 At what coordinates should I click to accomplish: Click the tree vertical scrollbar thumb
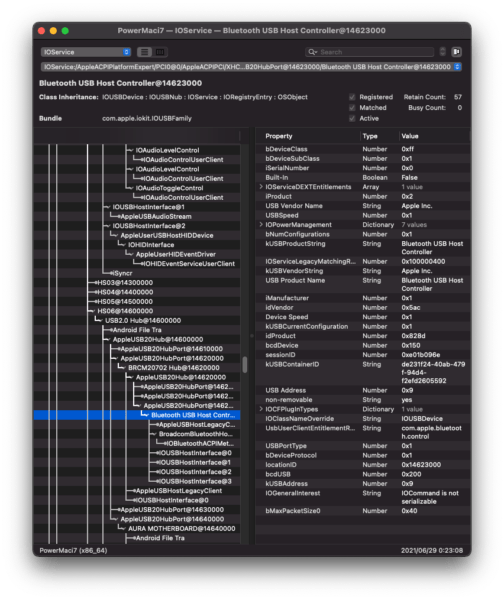coord(245,365)
